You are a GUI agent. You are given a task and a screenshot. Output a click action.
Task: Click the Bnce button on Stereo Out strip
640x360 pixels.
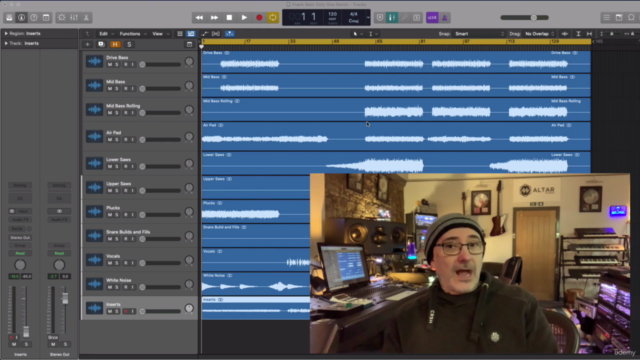(x=53, y=338)
